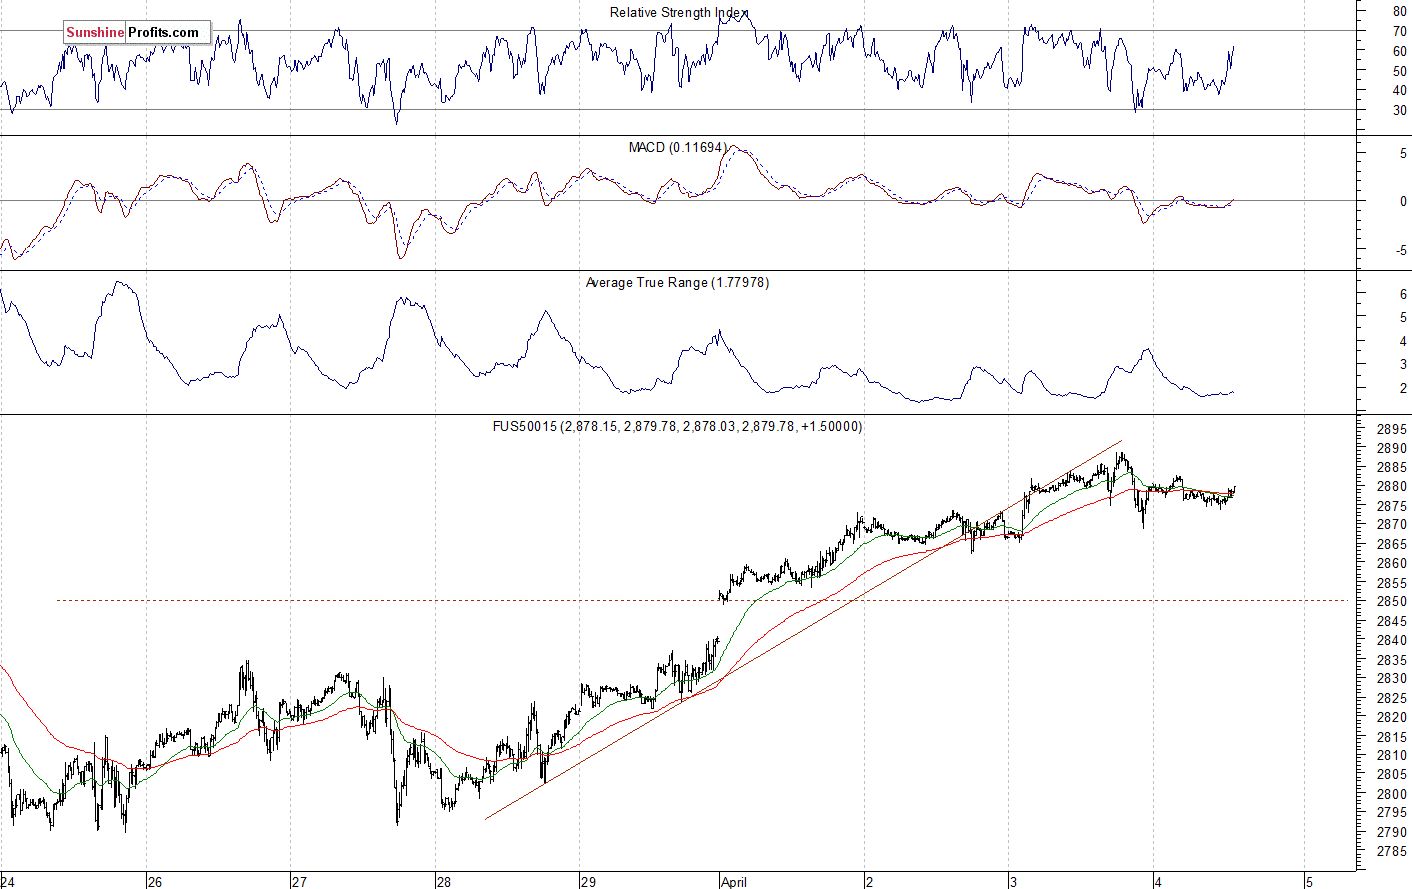Click the 28 date label on time axis
The width and height of the screenshot is (1412, 889).
point(443,882)
